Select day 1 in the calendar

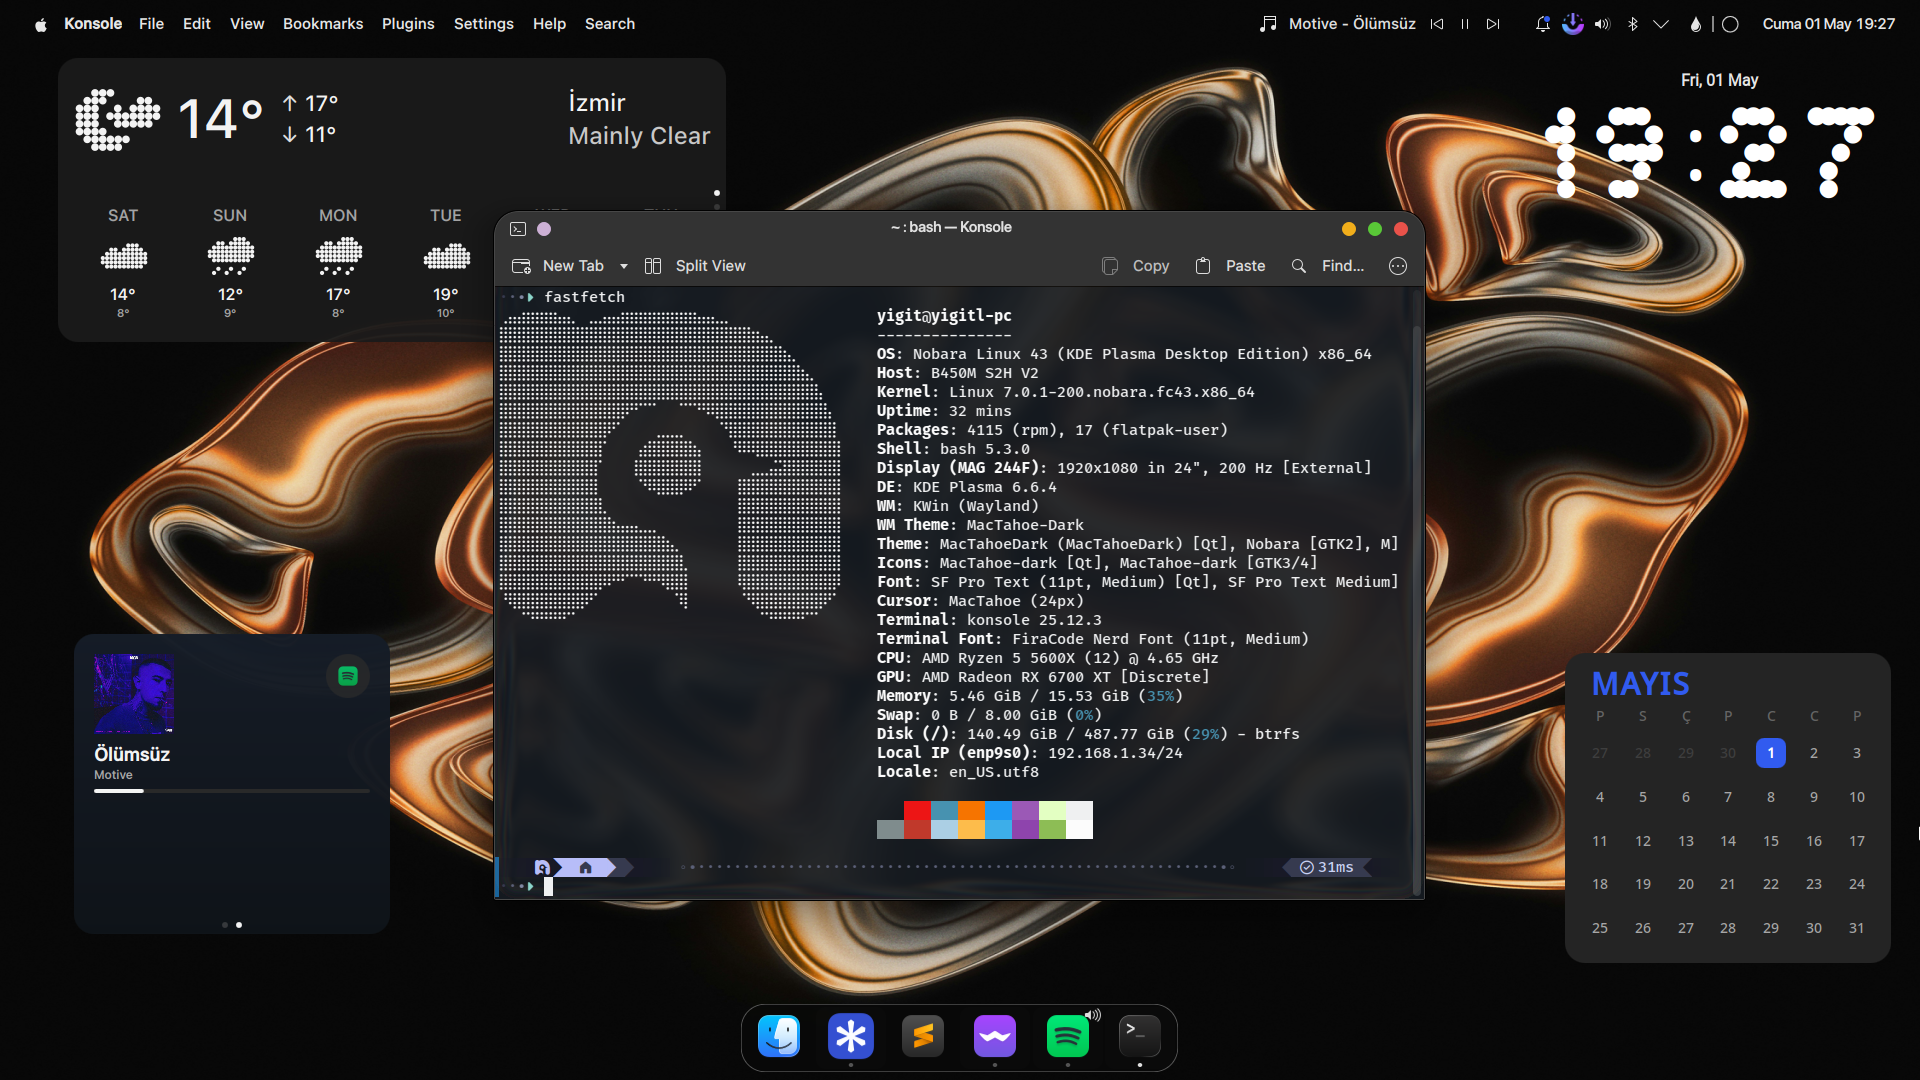click(1770, 753)
